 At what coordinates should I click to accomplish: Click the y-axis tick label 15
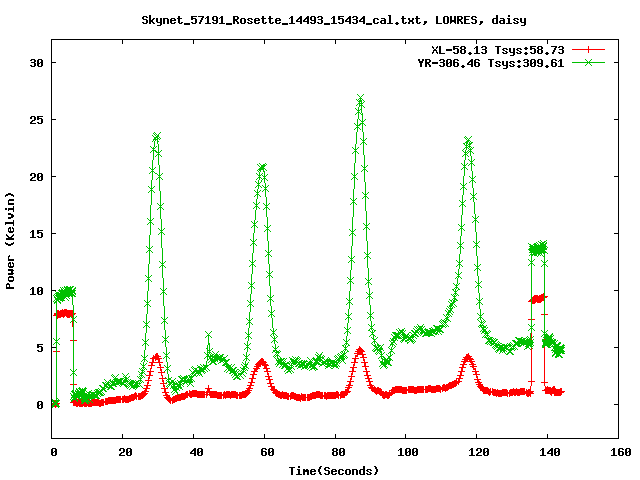36,234
